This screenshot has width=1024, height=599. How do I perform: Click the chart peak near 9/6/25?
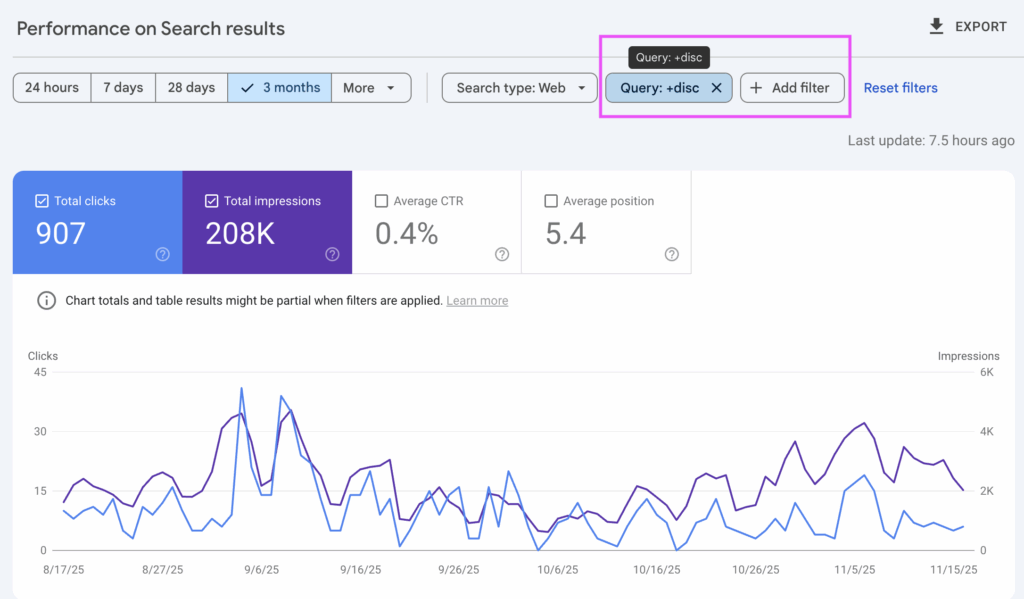click(x=241, y=388)
